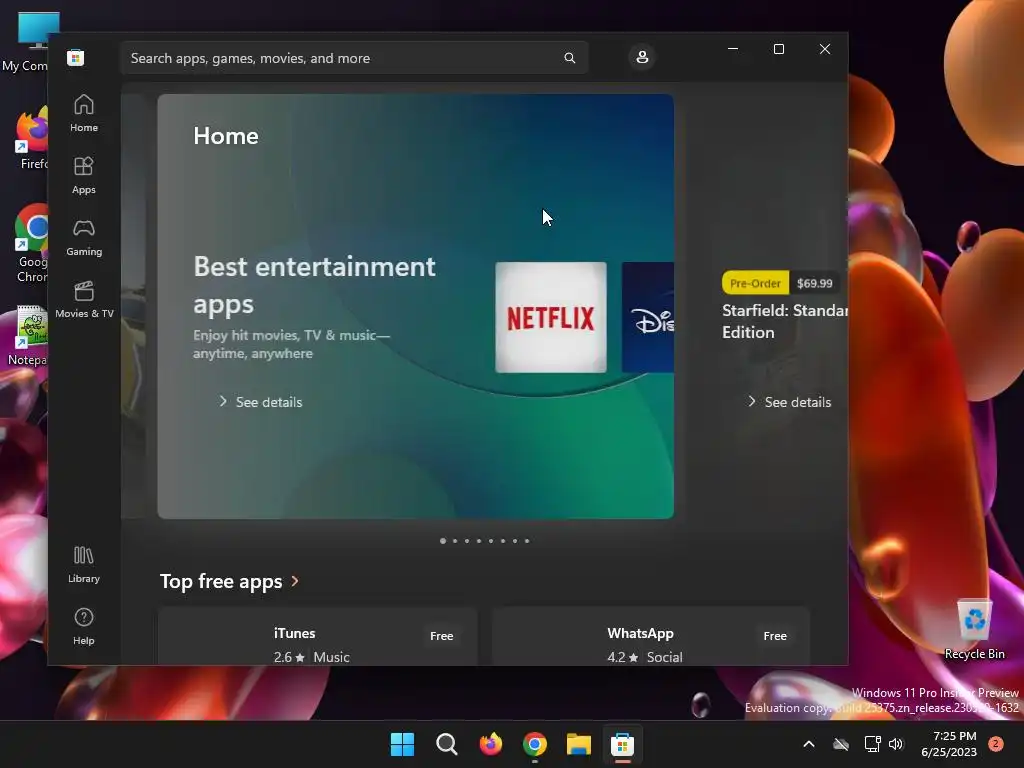Screen dimensions: 1024x768
Task: Select the Firefox desktop shortcut
Action: tap(30, 138)
